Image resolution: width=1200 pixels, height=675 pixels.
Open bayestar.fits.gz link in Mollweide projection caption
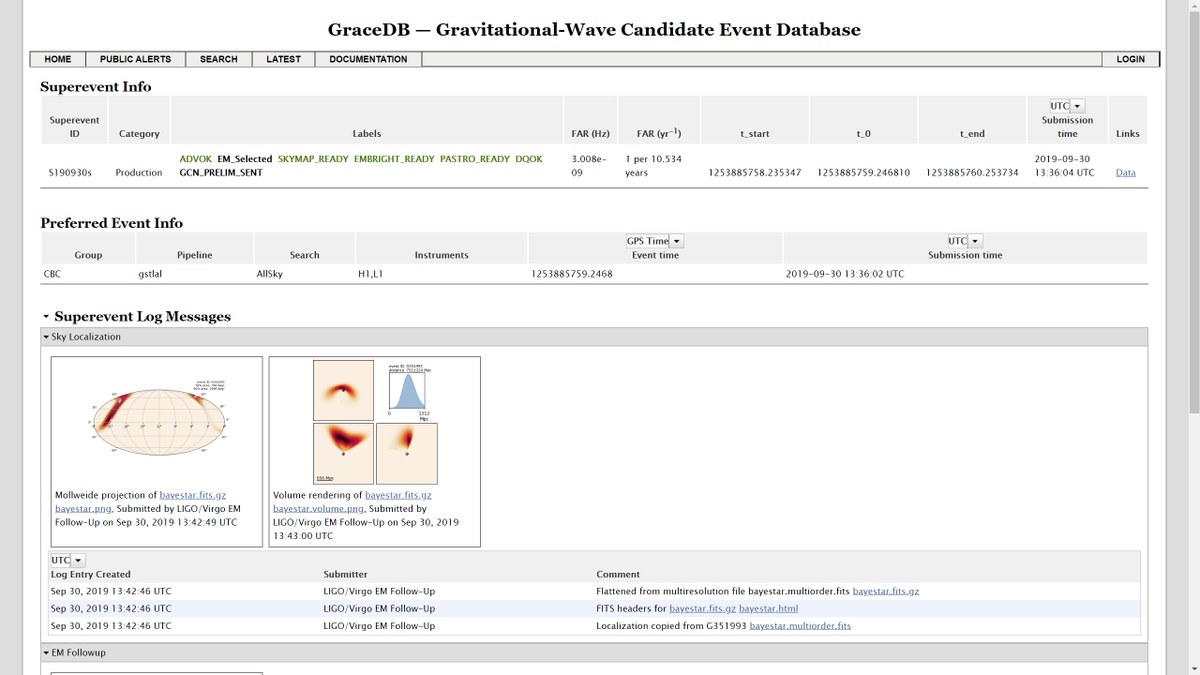[193, 495]
